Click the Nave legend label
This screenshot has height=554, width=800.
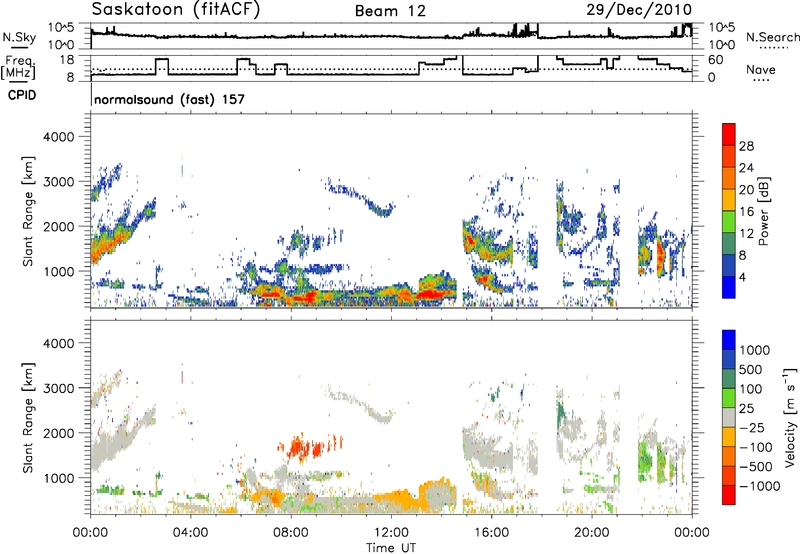point(761,69)
